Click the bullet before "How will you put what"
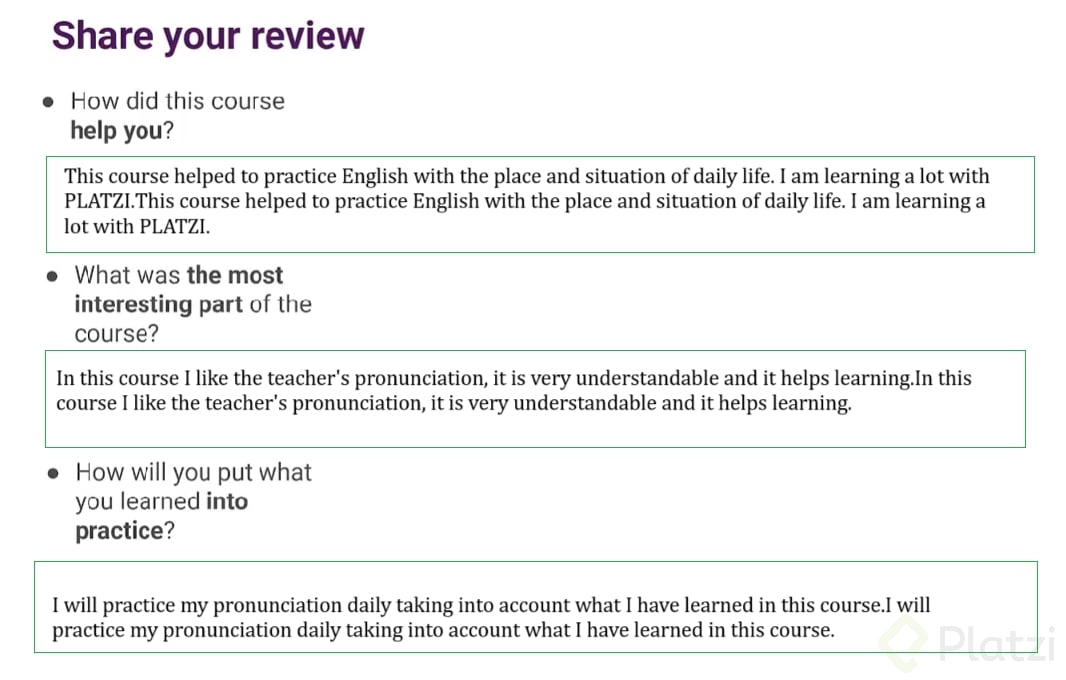 [53, 473]
